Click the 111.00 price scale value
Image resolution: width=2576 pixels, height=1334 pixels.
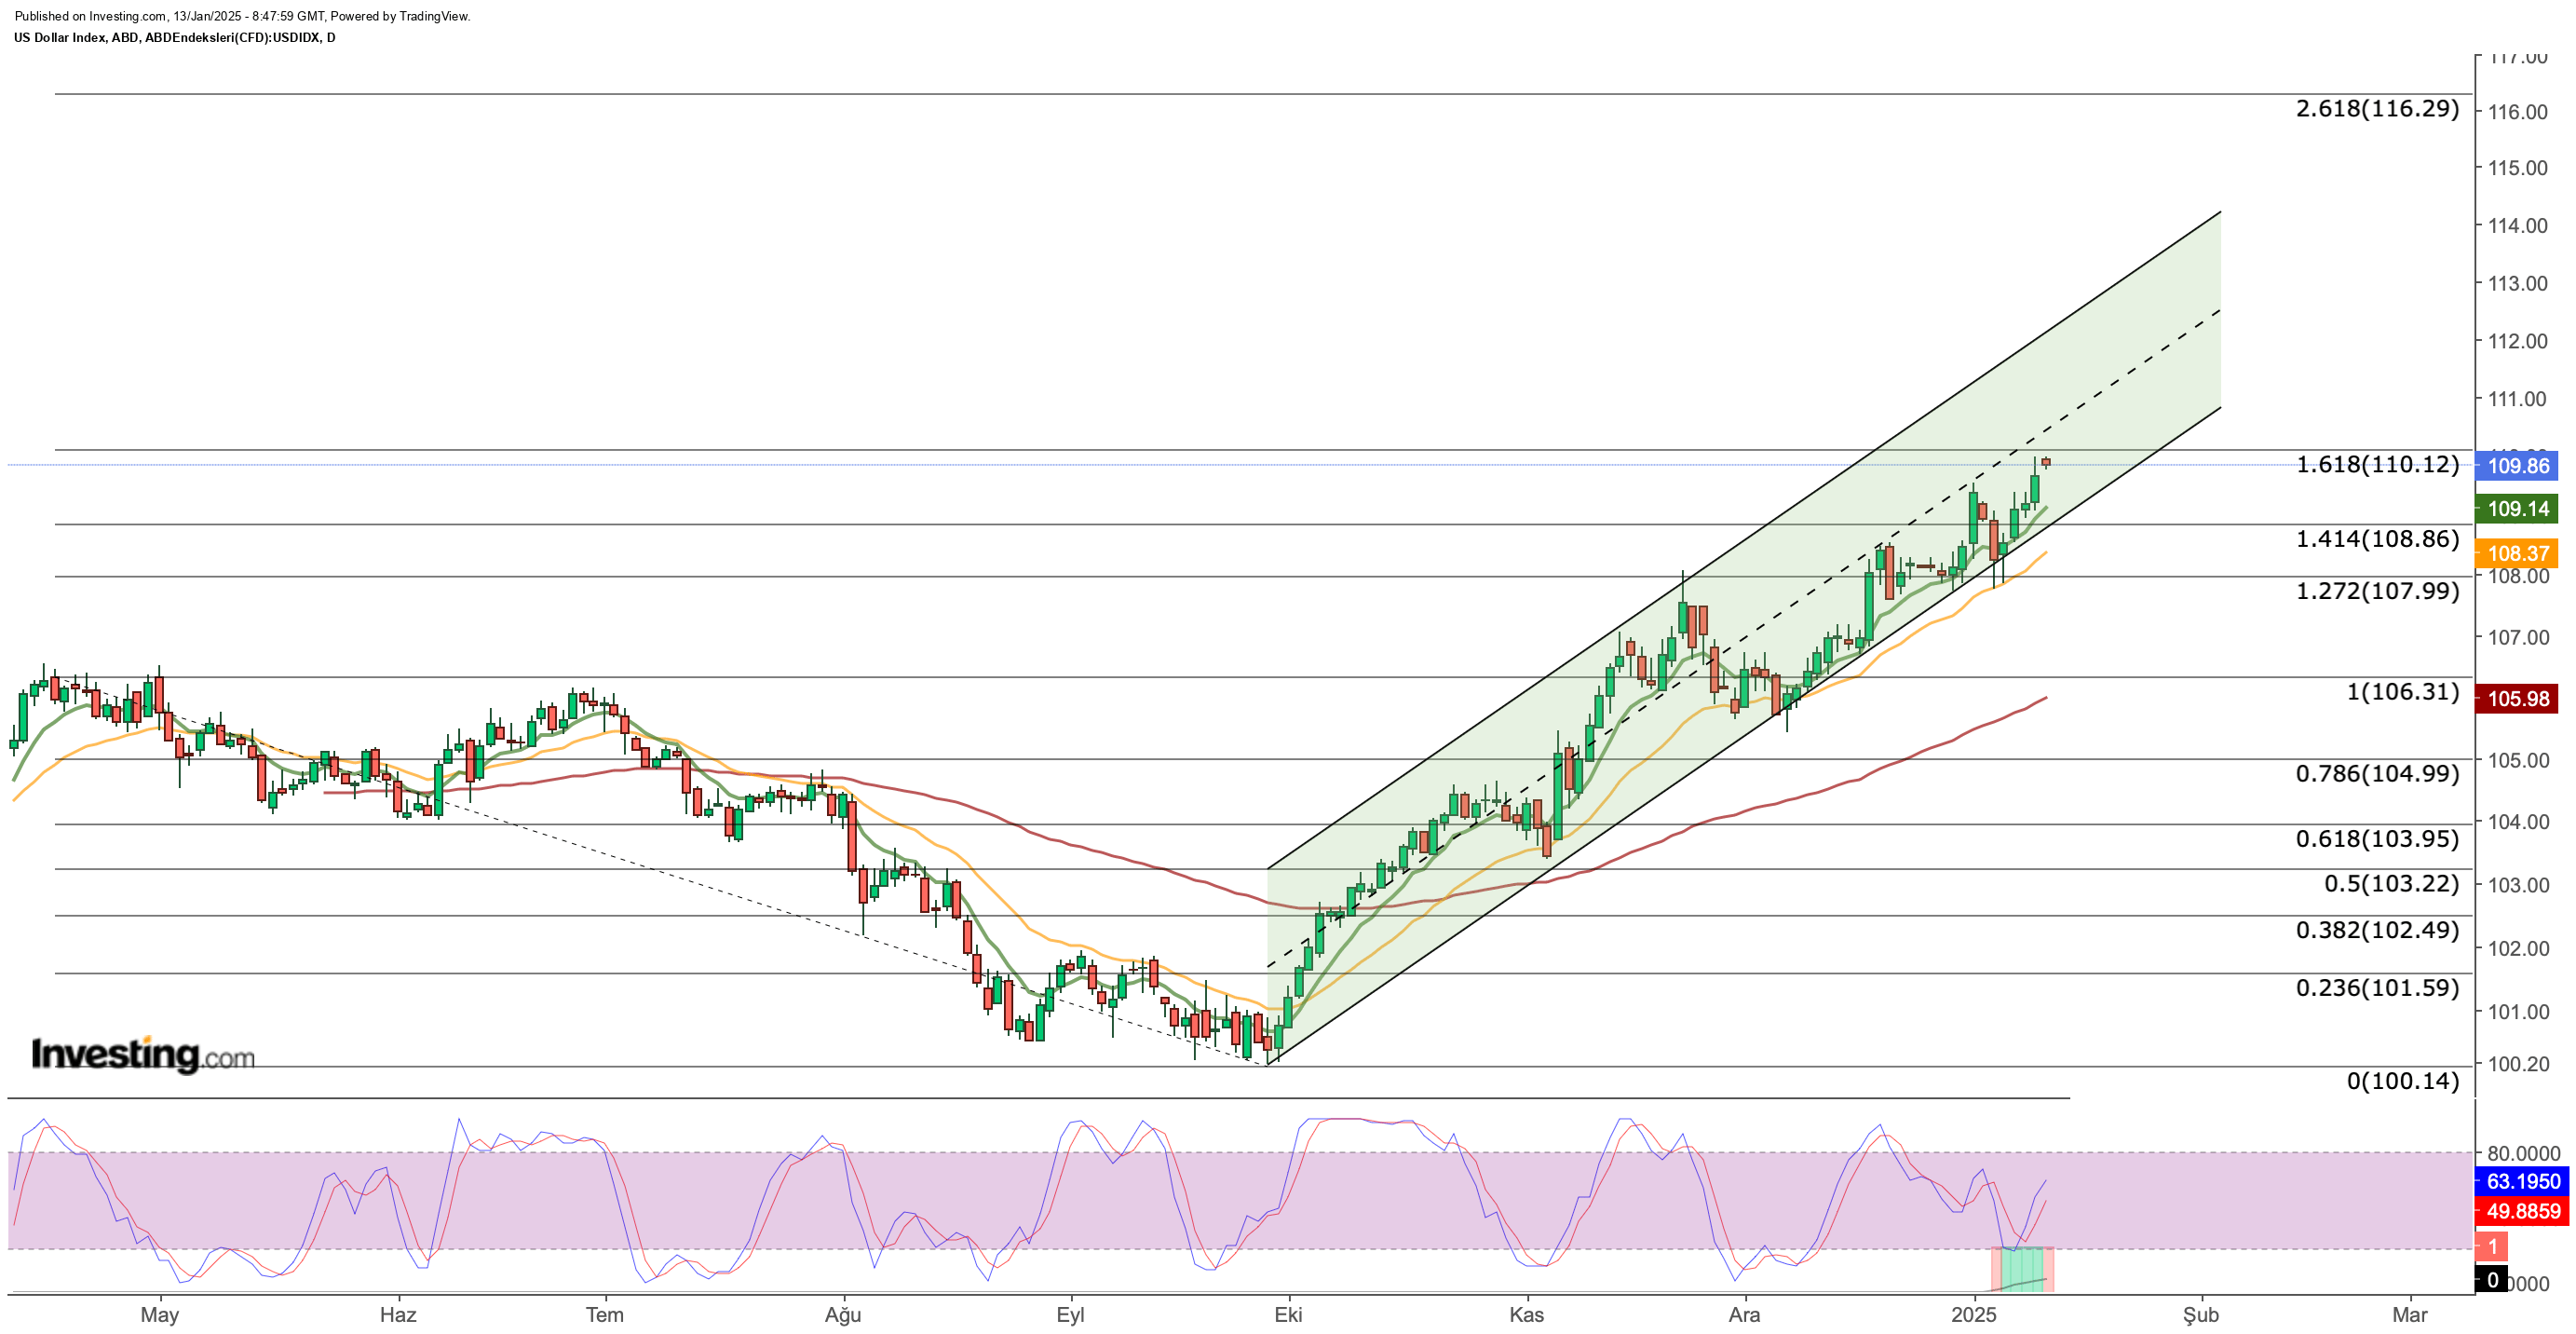coord(2518,399)
